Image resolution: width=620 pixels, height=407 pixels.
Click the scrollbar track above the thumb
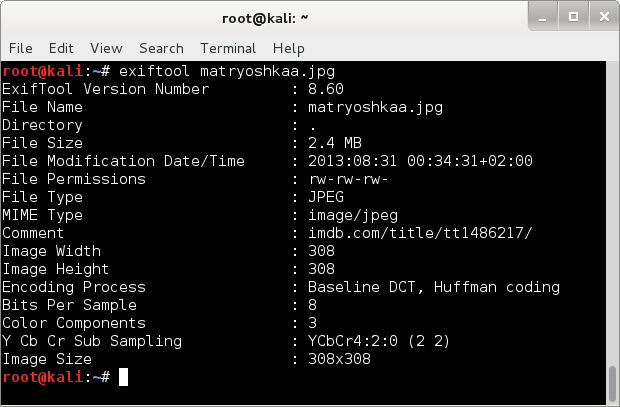pyautogui.click(x=612, y=214)
